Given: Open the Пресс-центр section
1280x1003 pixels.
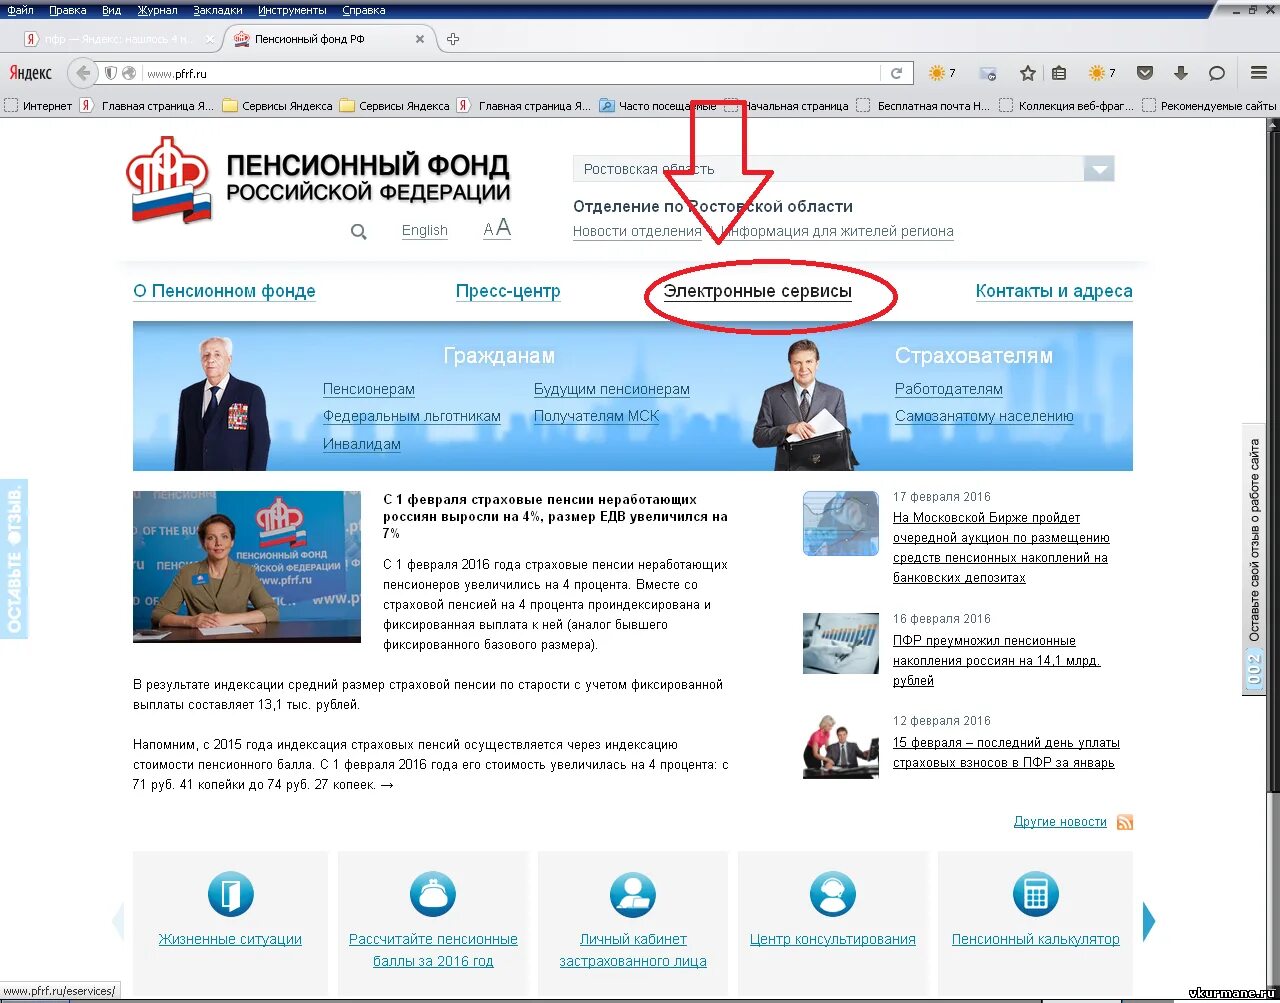Looking at the screenshot, I should pos(508,291).
